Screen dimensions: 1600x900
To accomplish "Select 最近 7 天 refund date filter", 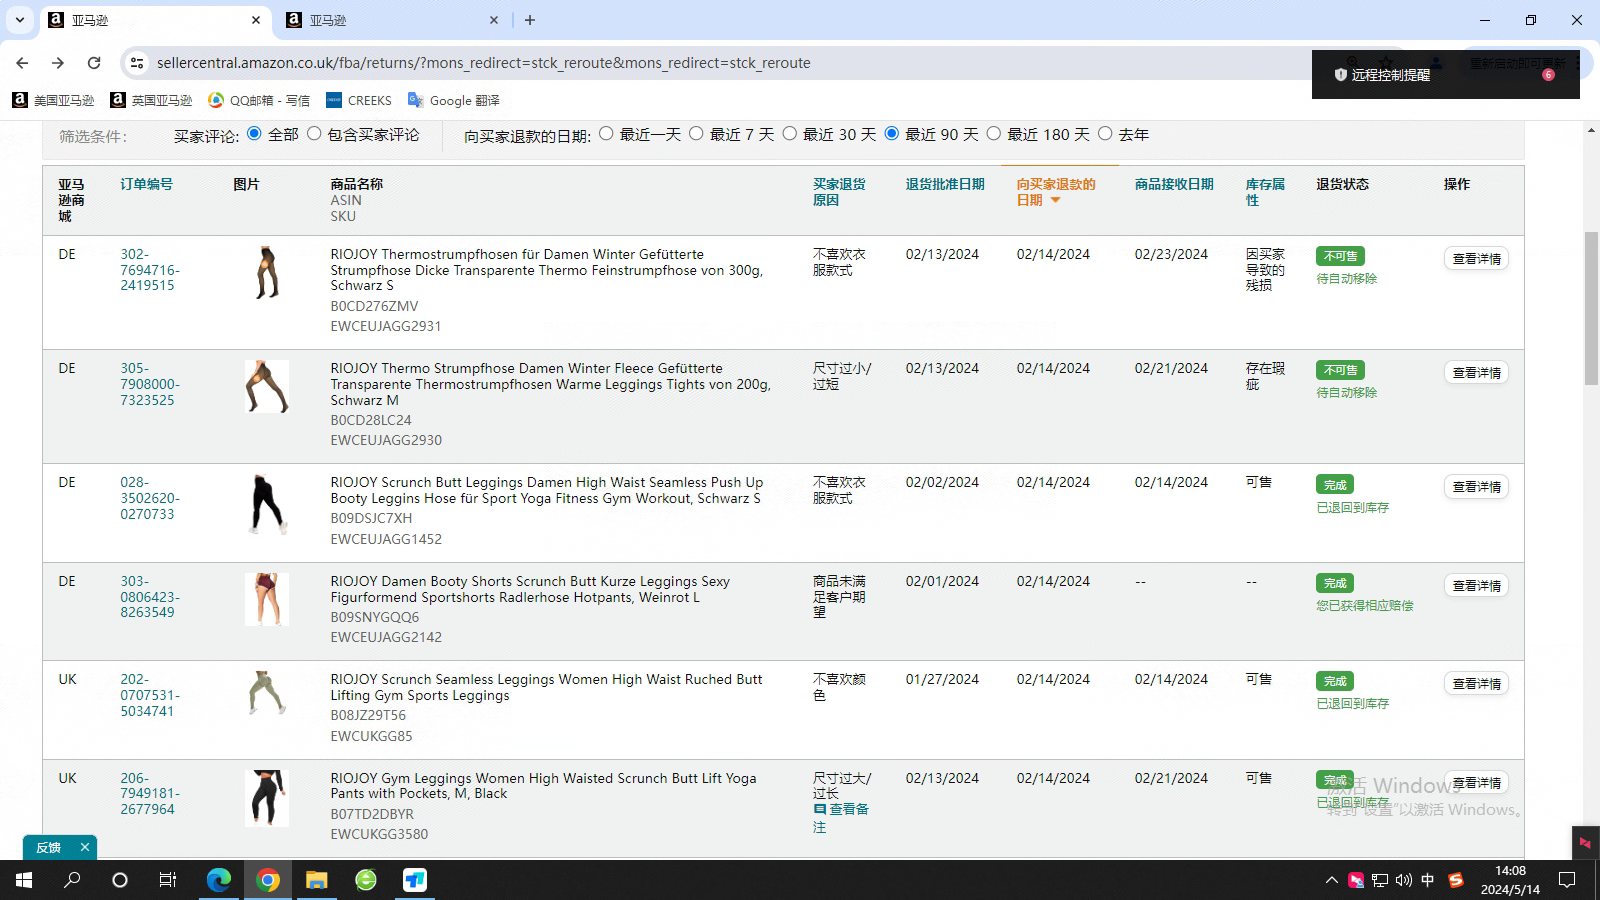I will 696,133.
